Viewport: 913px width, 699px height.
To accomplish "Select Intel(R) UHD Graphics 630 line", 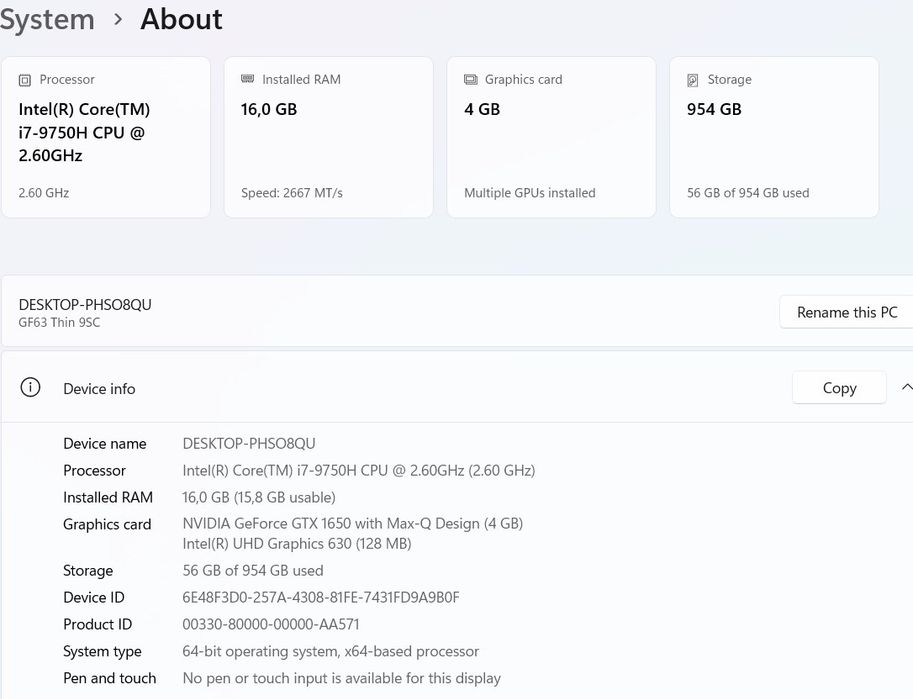I will (x=297, y=544).
